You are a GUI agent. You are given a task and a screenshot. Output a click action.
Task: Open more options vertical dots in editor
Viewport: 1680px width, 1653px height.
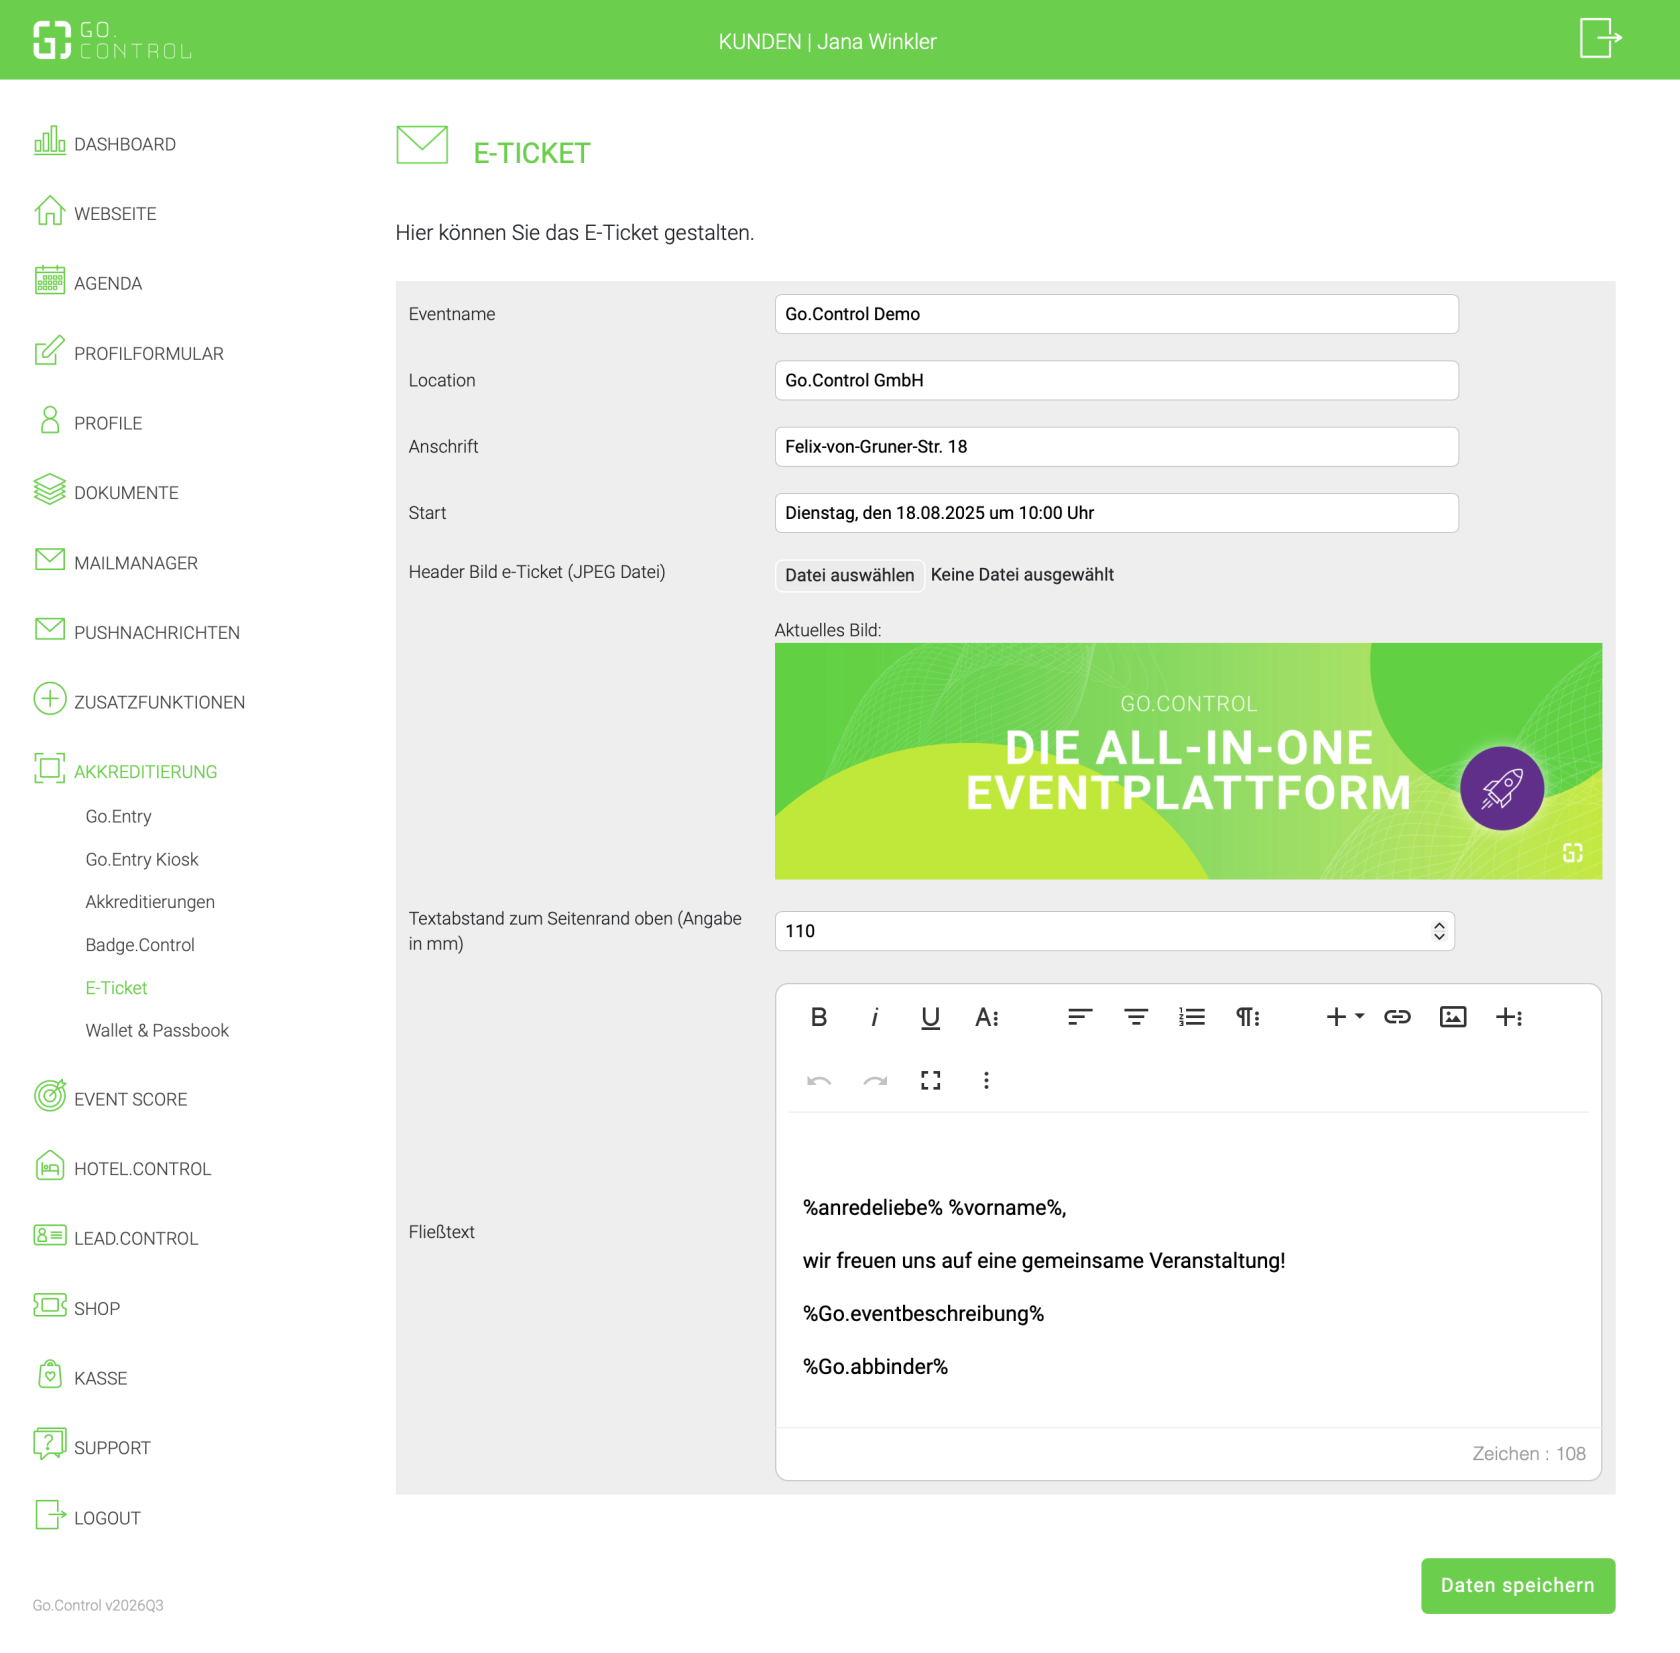pyautogui.click(x=987, y=1080)
